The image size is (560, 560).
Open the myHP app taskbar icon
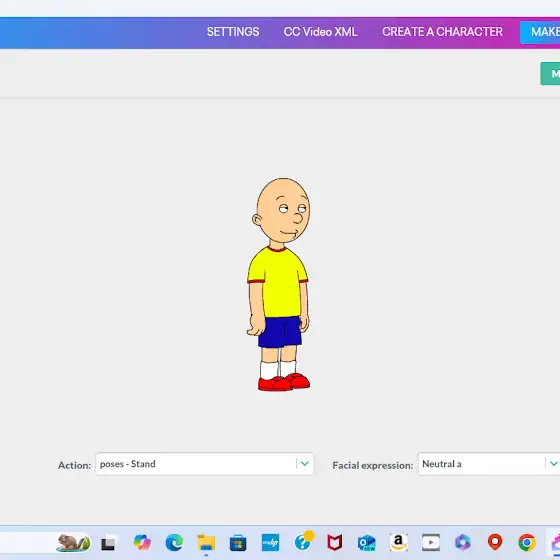click(x=270, y=542)
